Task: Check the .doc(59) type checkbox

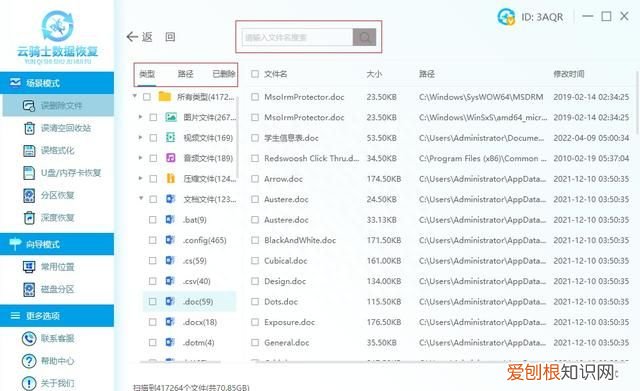Action: coord(153,302)
